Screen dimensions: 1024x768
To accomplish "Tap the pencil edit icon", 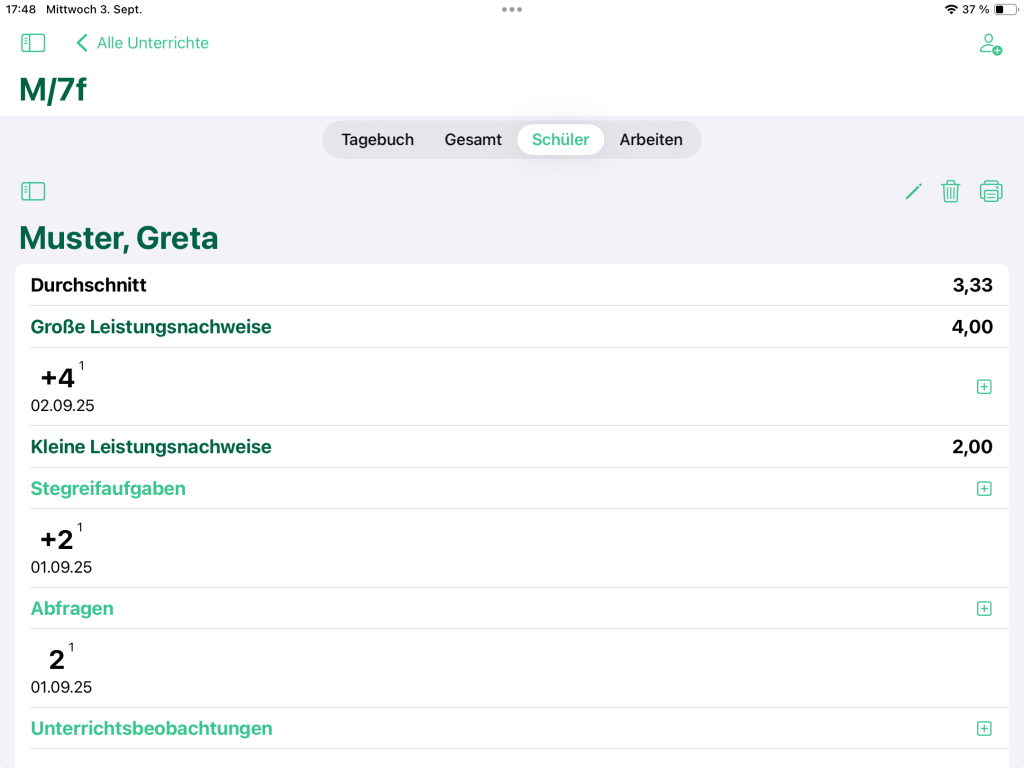I will [x=913, y=191].
